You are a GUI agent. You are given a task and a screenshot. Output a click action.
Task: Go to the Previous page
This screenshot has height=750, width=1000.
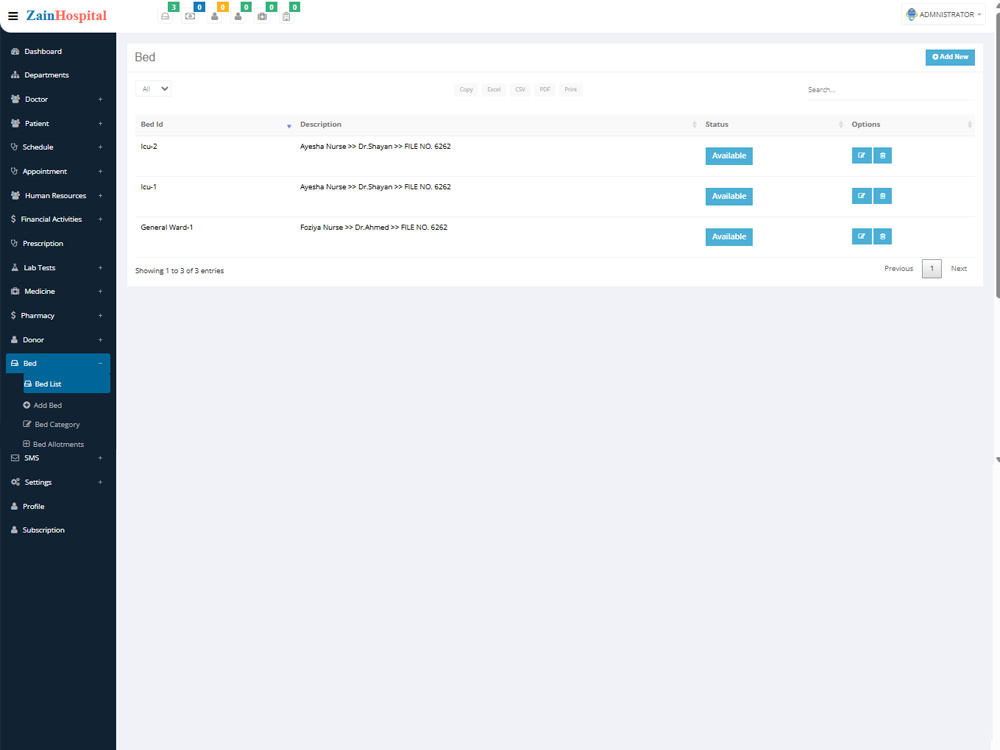[x=899, y=268]
